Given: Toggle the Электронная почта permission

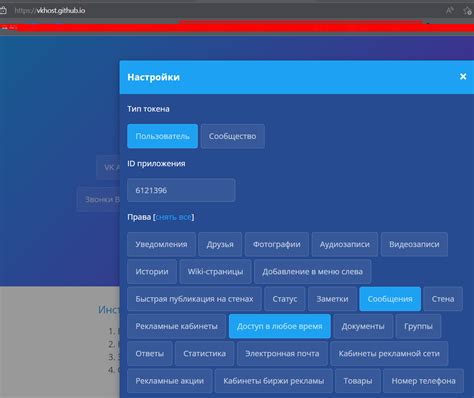Looking at the screenshot, I should tap(282, 354).
